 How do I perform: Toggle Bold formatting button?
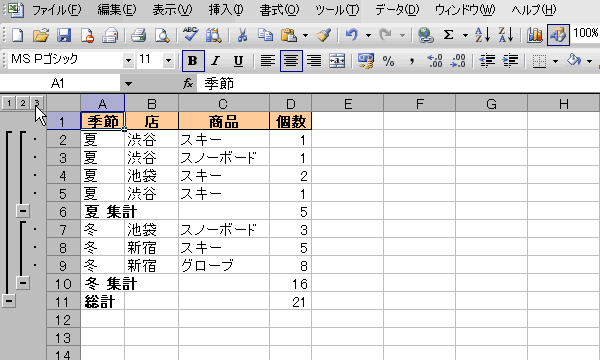click(x=193, y=61)
